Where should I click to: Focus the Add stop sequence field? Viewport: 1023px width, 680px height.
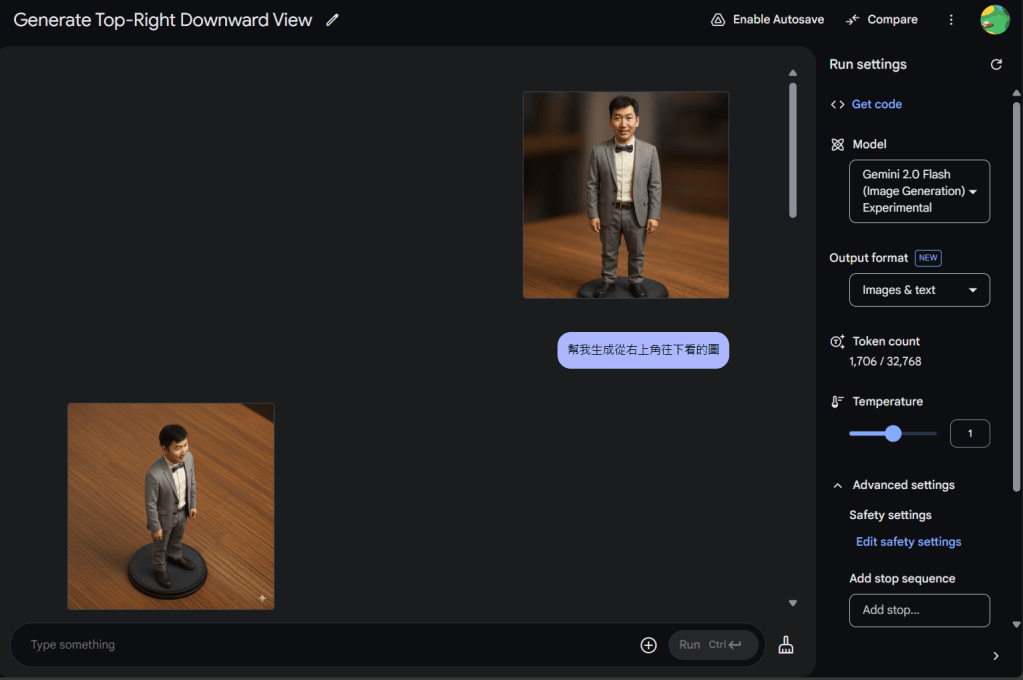tap(919, 610)
